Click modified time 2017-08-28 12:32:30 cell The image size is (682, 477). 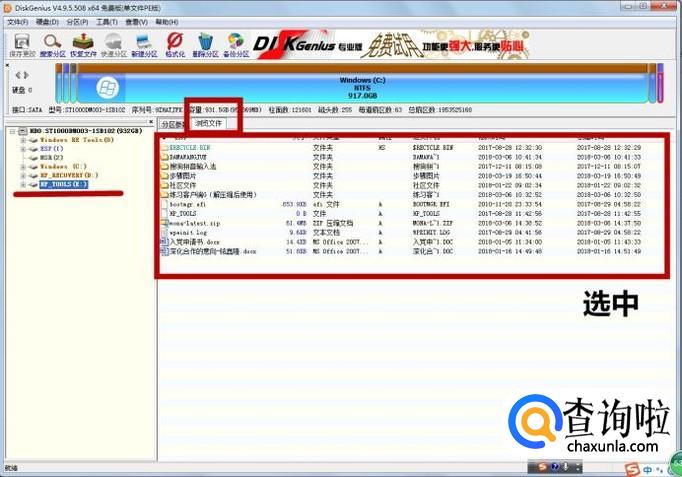[510, 148]
